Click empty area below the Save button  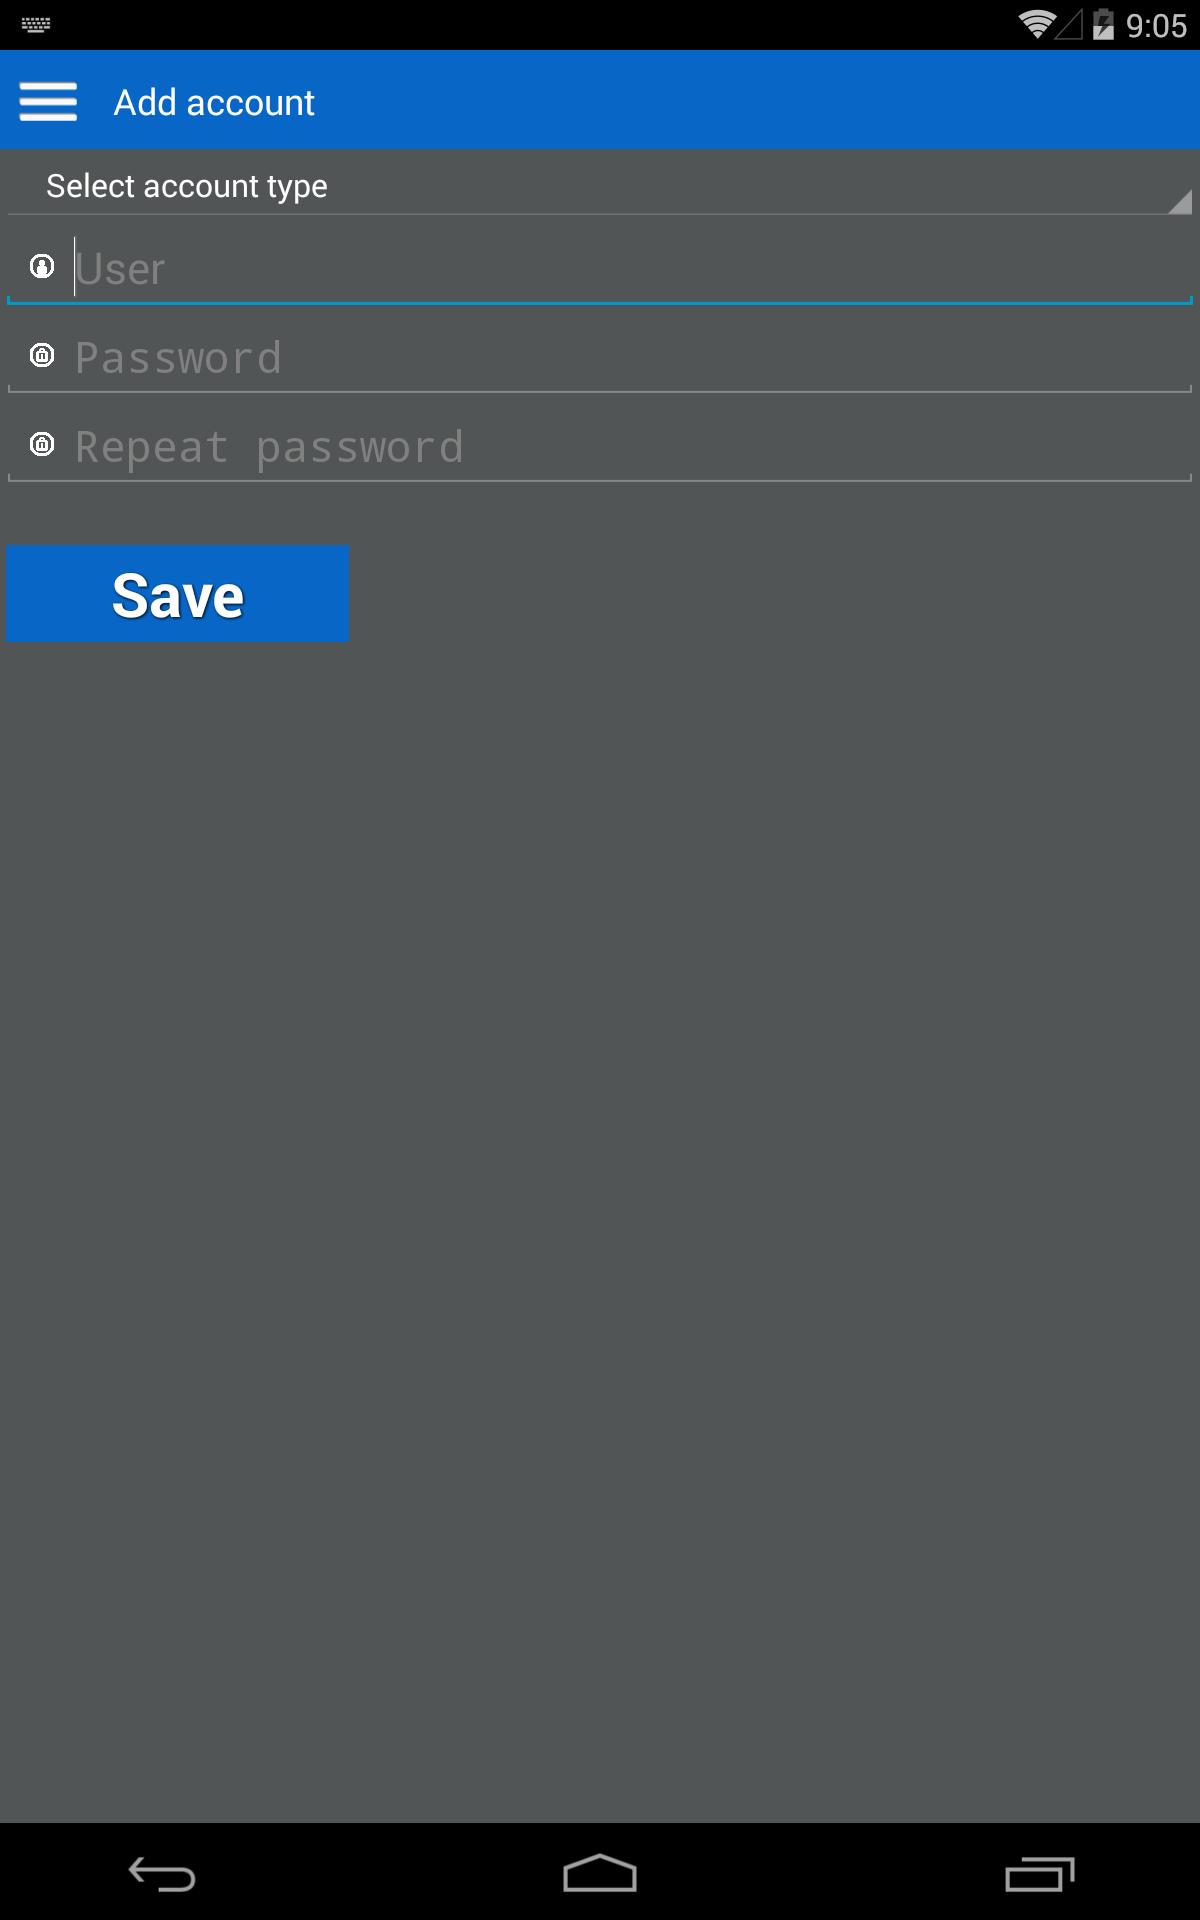point(600,1200)
